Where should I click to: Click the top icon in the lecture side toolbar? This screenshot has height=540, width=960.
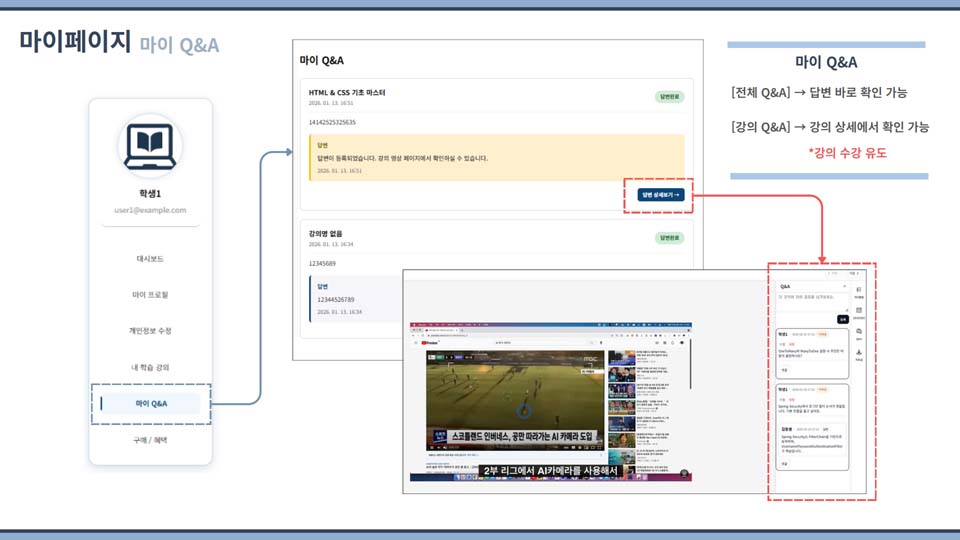[860, 290]
